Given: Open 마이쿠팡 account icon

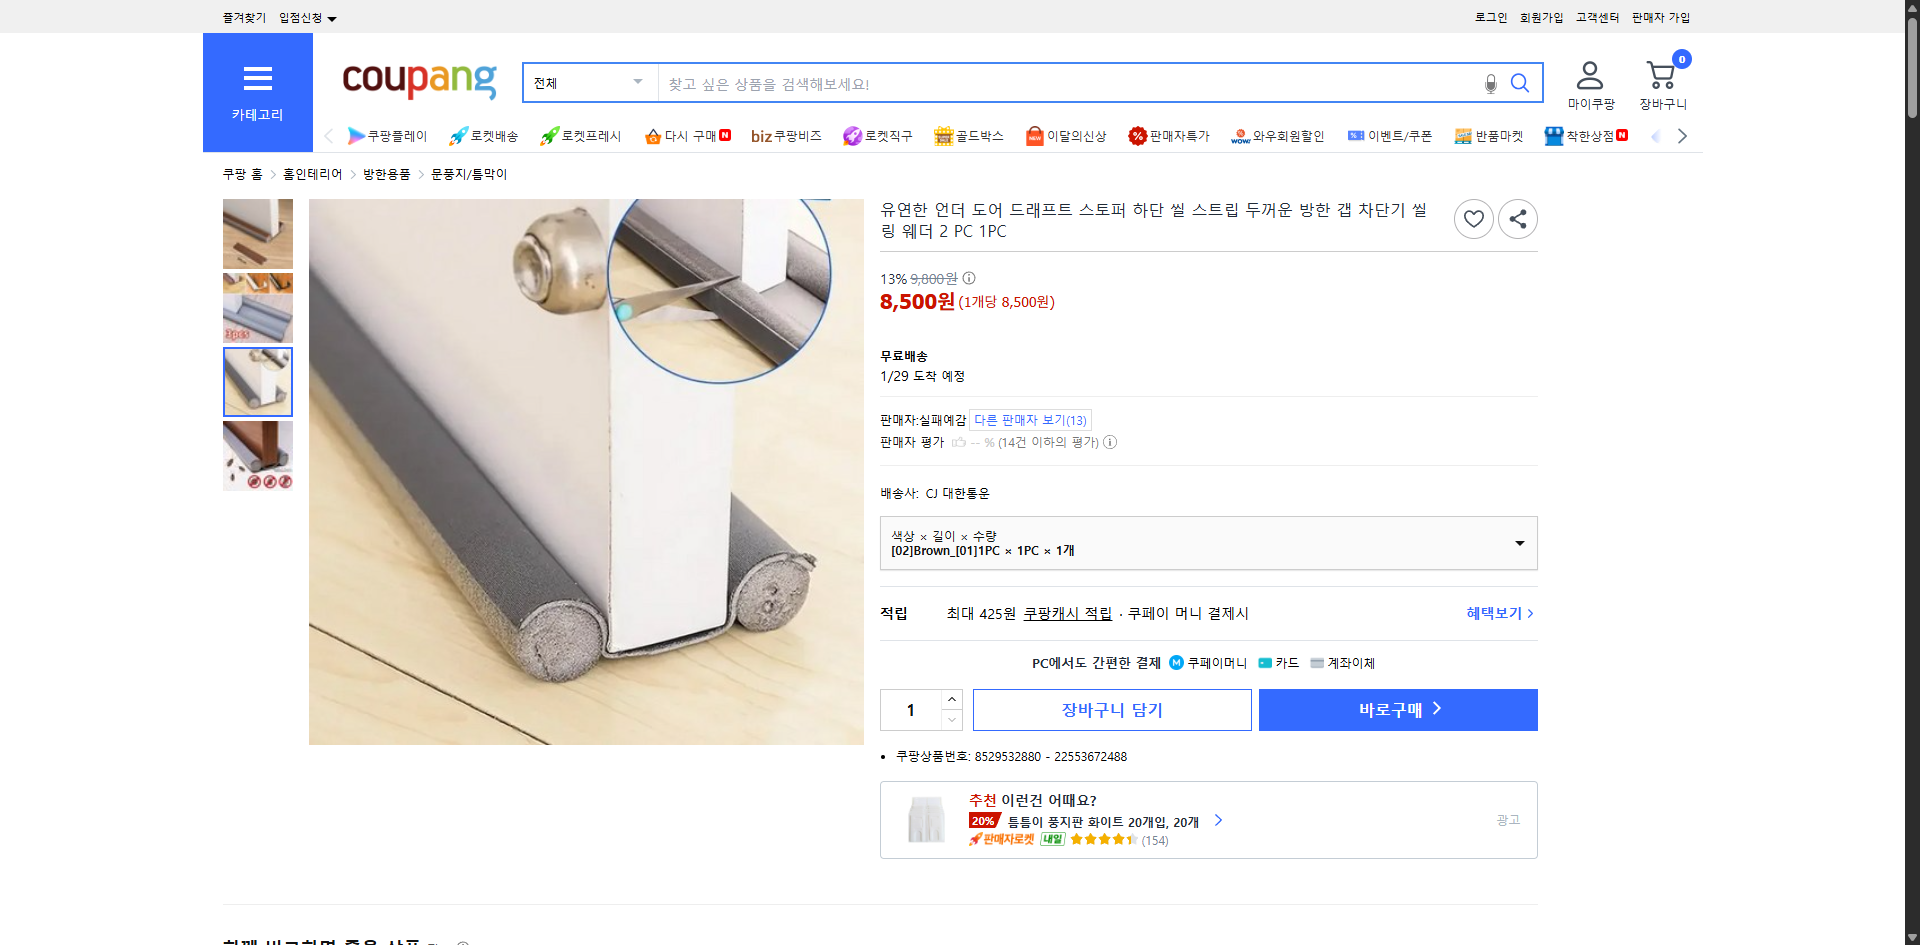Looking at the screenshot, I should pyautogui.click(x=1590, y=75).
